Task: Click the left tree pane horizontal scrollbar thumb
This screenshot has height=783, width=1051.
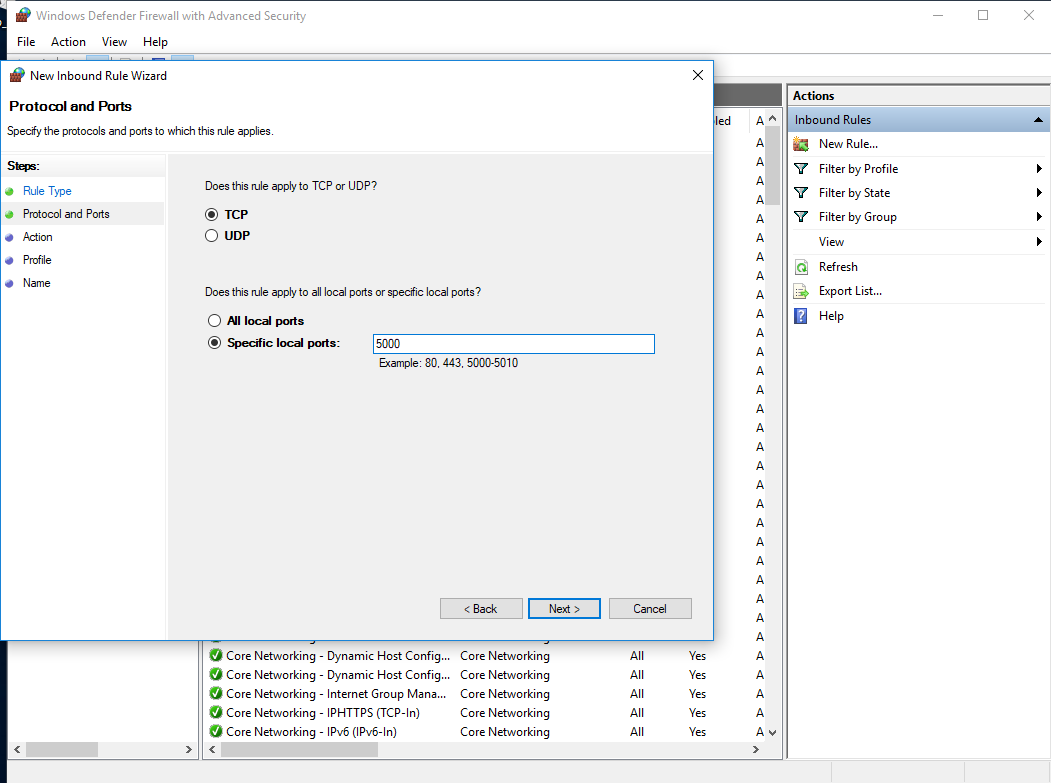Action: coord(62,749)
